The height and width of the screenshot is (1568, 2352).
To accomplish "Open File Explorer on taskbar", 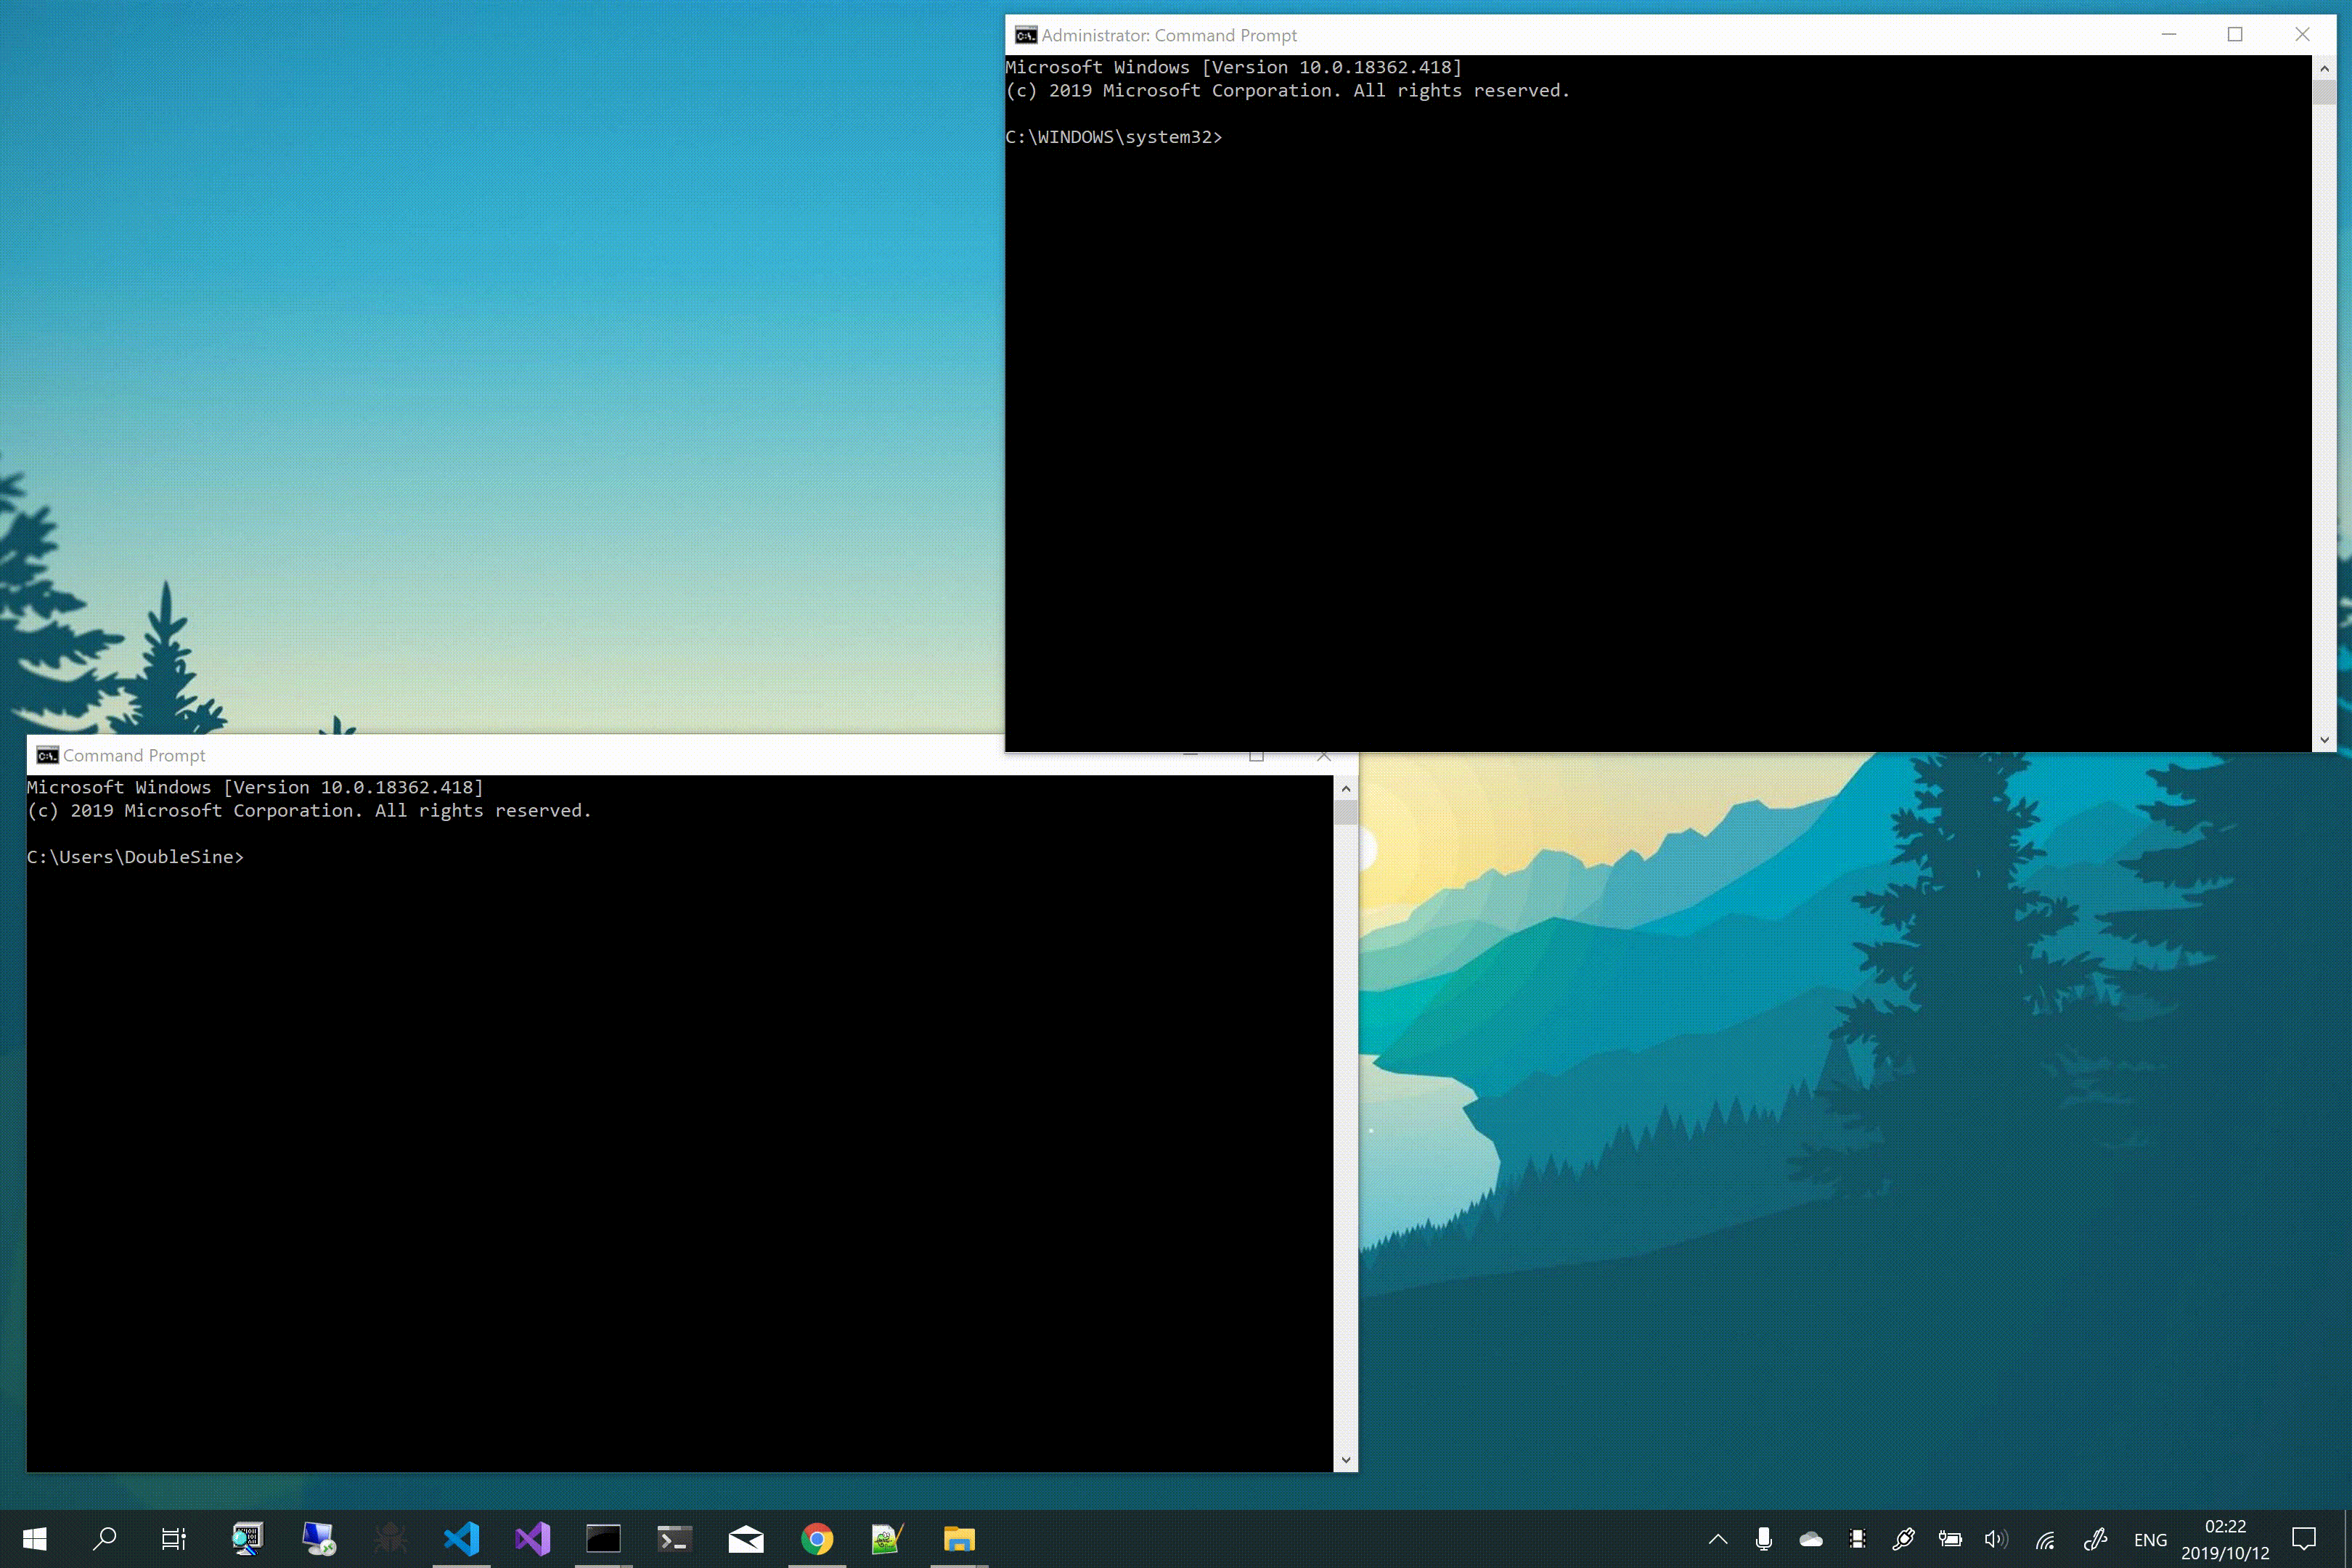I will point(958,1539).
